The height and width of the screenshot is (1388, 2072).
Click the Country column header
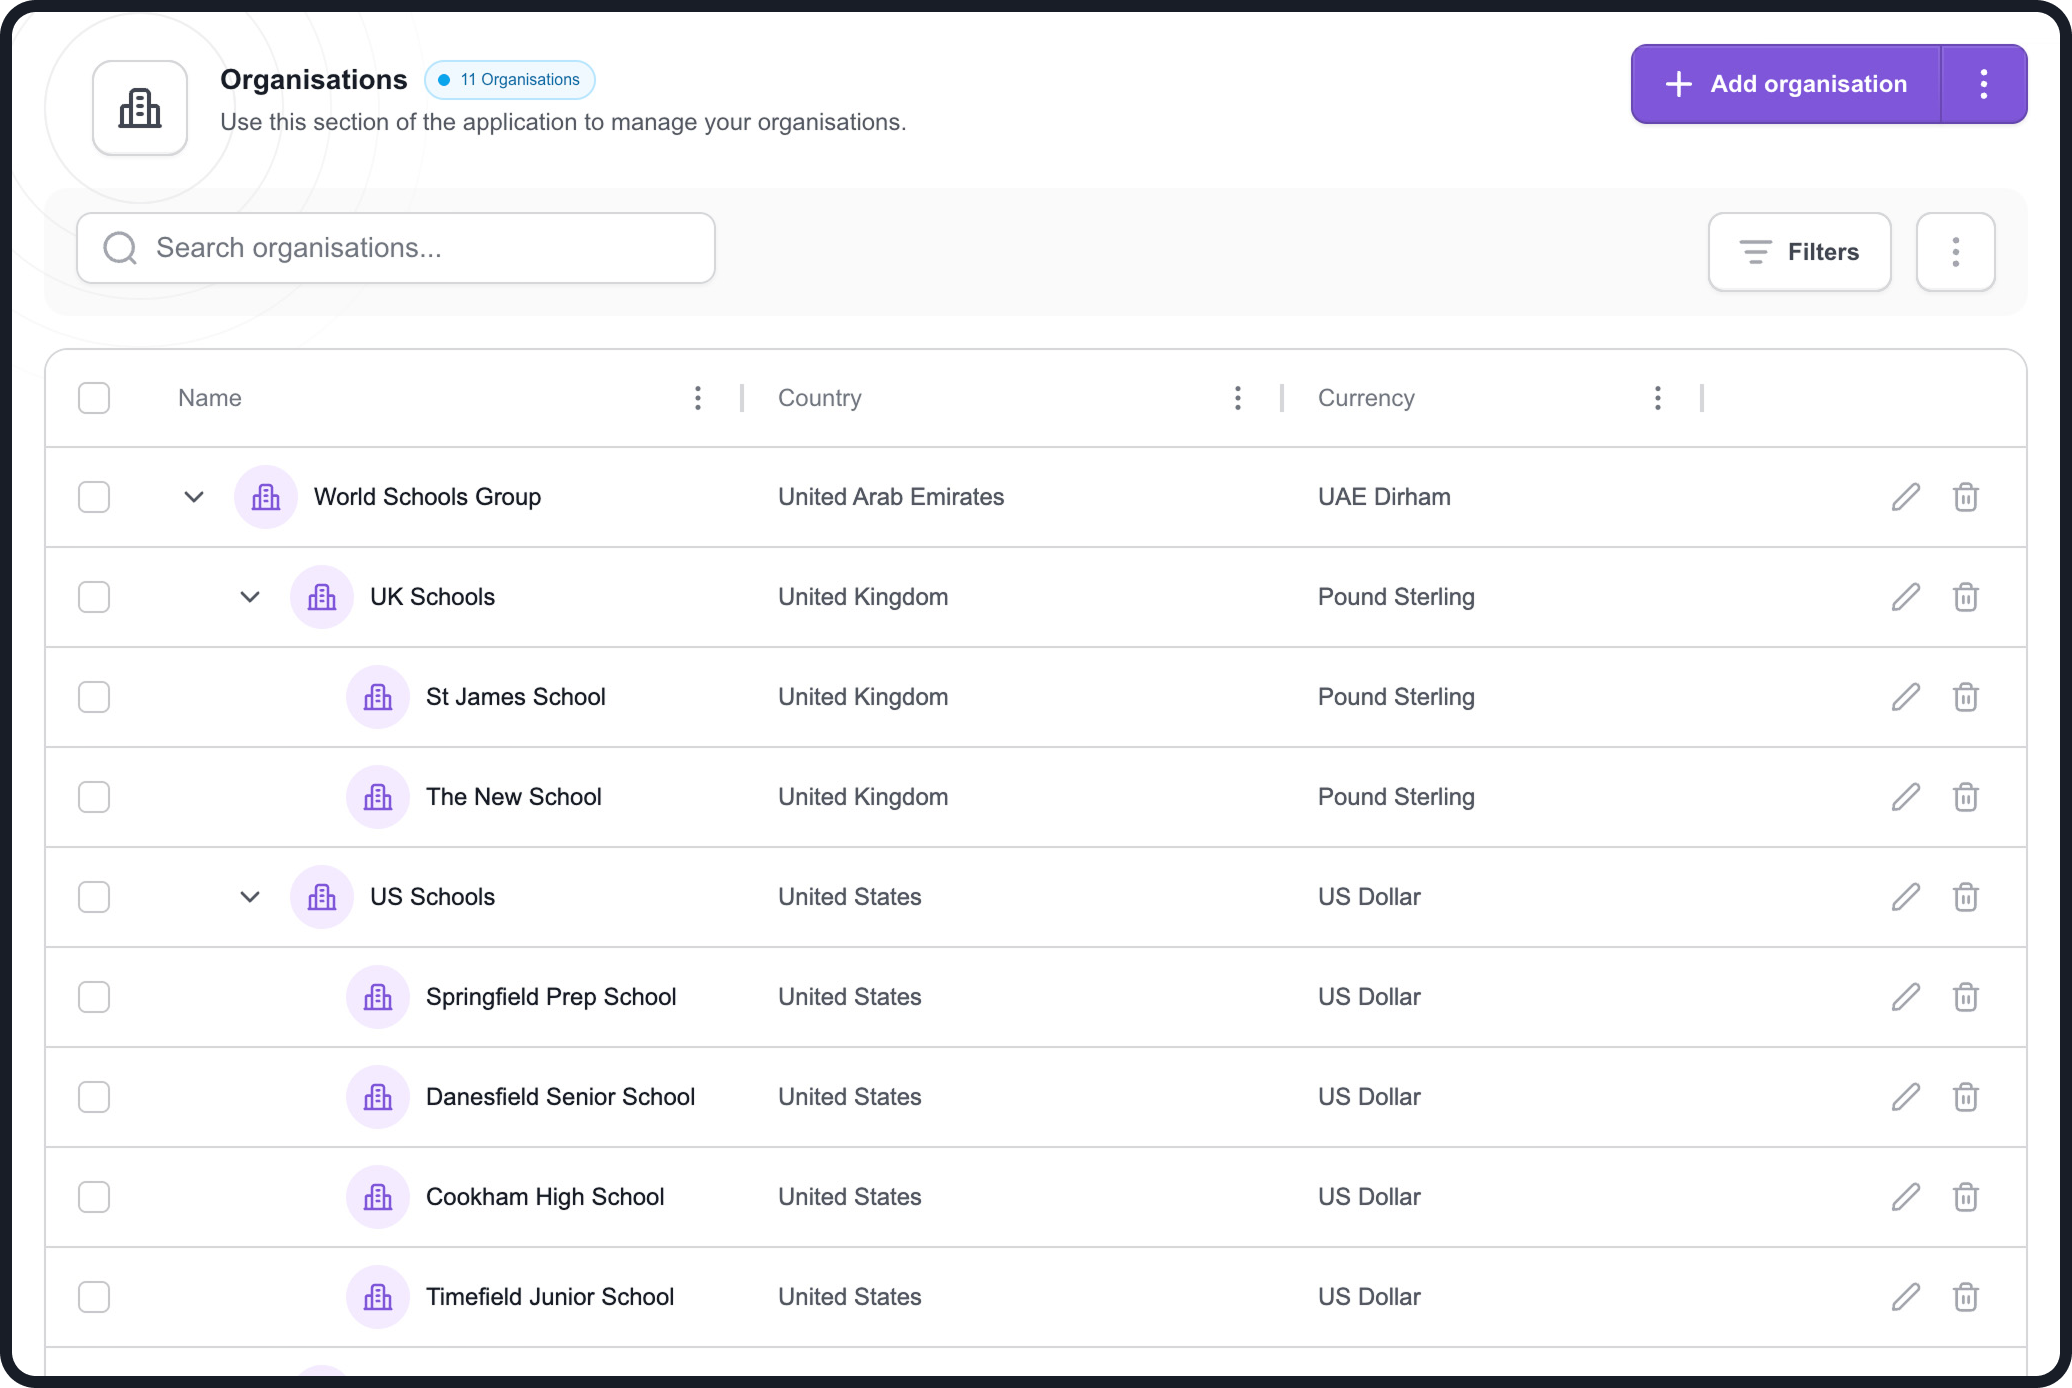(820, 398)
